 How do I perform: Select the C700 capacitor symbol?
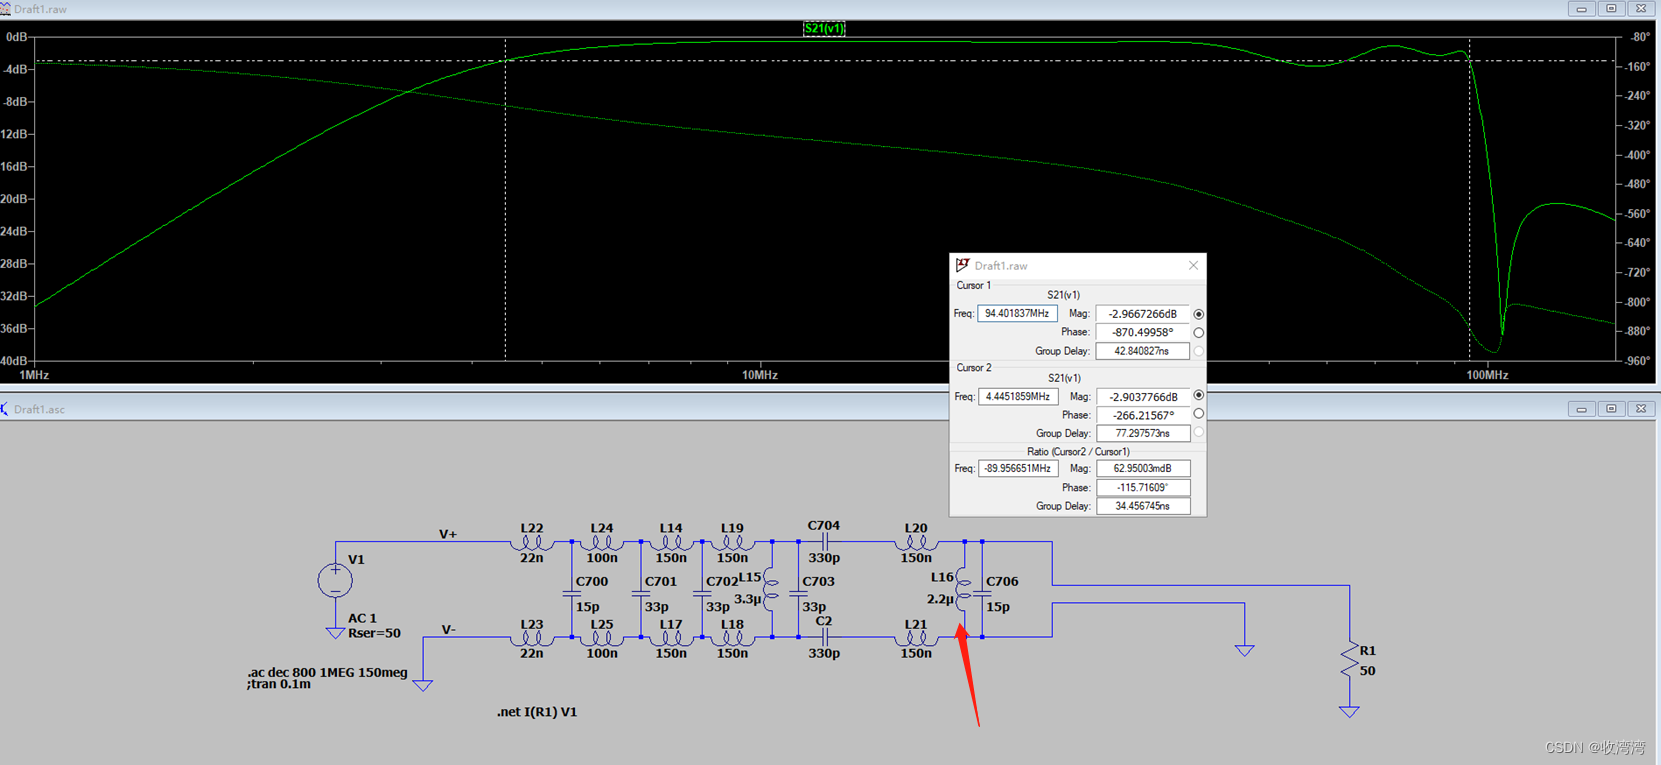pyautogui.click(x=572, y=594)
